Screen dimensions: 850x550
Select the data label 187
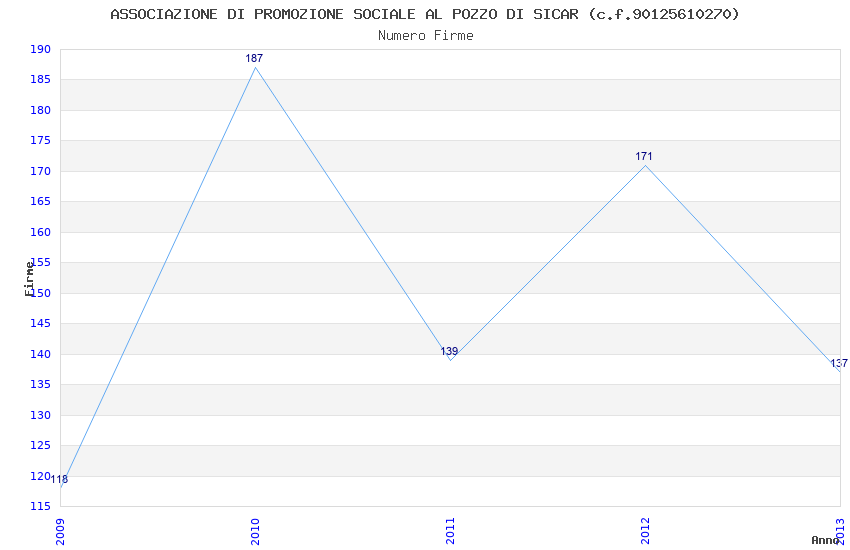pyautogui.click(x=254, y=58)
